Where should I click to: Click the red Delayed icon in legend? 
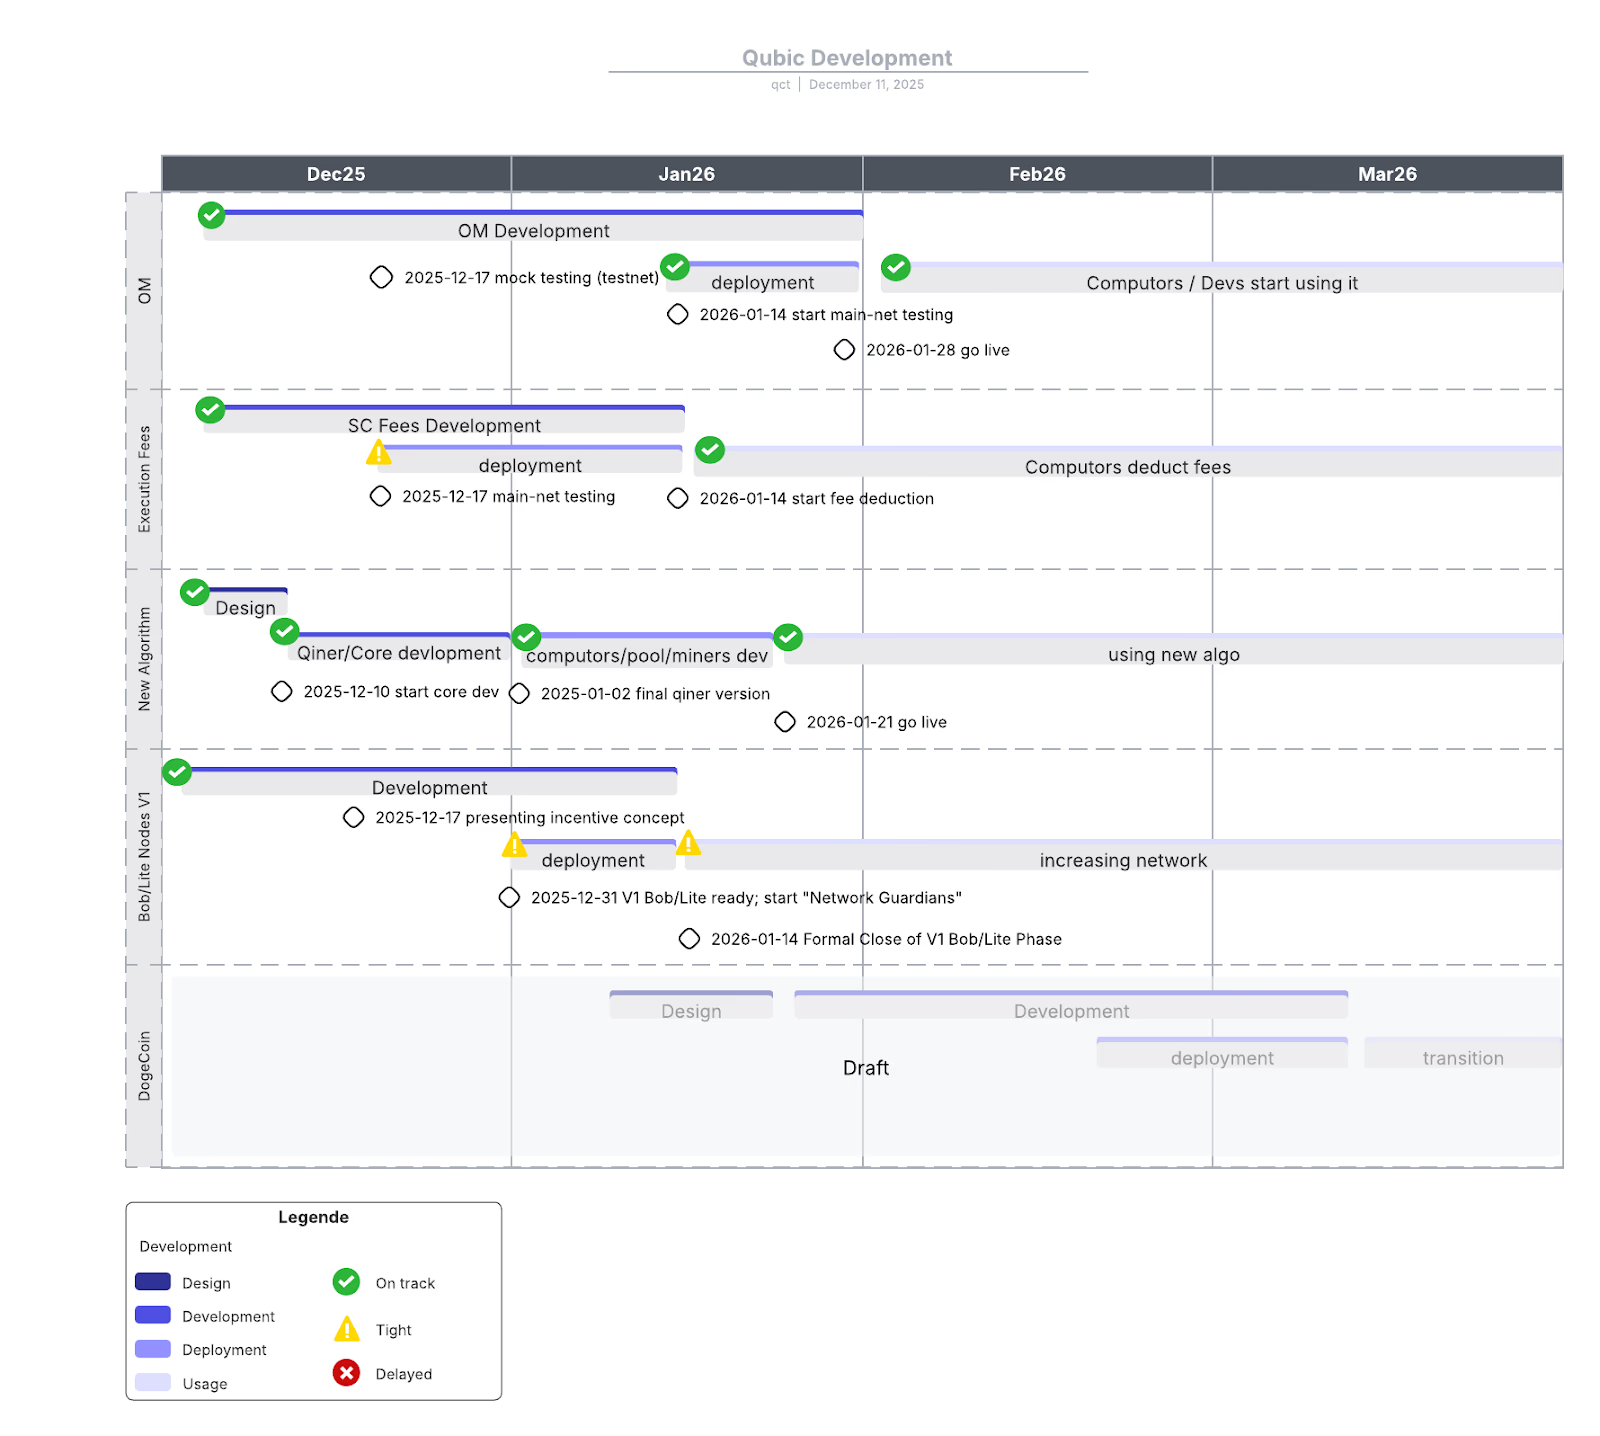coord(346,1373)
